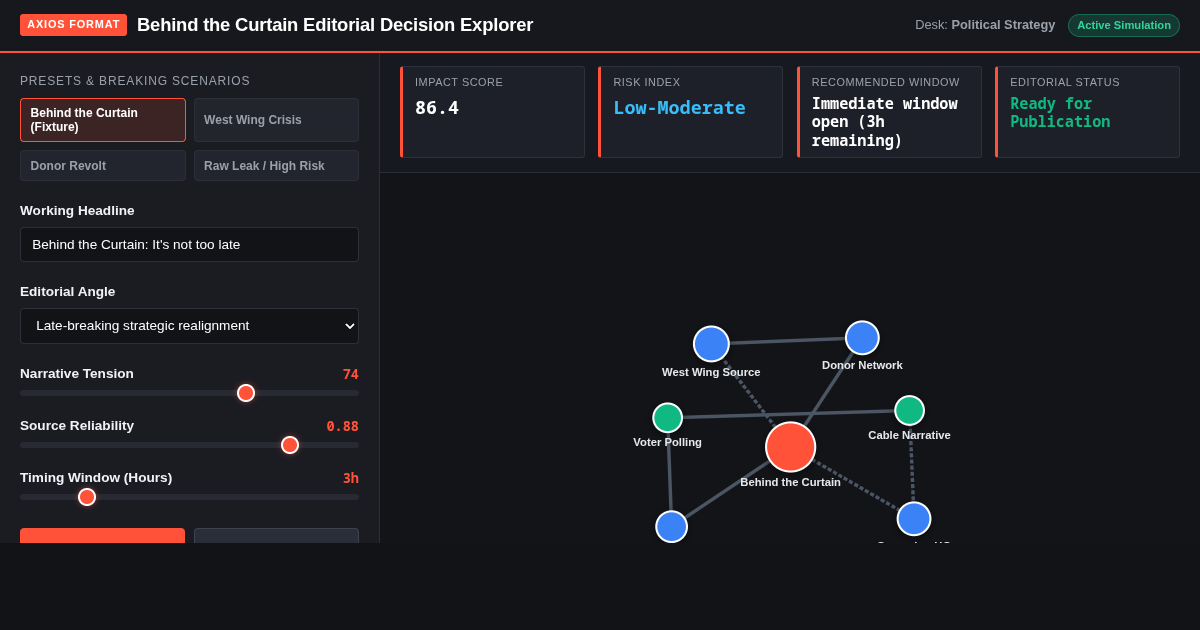Click the Ready for Publication status

pos(1060,113)
